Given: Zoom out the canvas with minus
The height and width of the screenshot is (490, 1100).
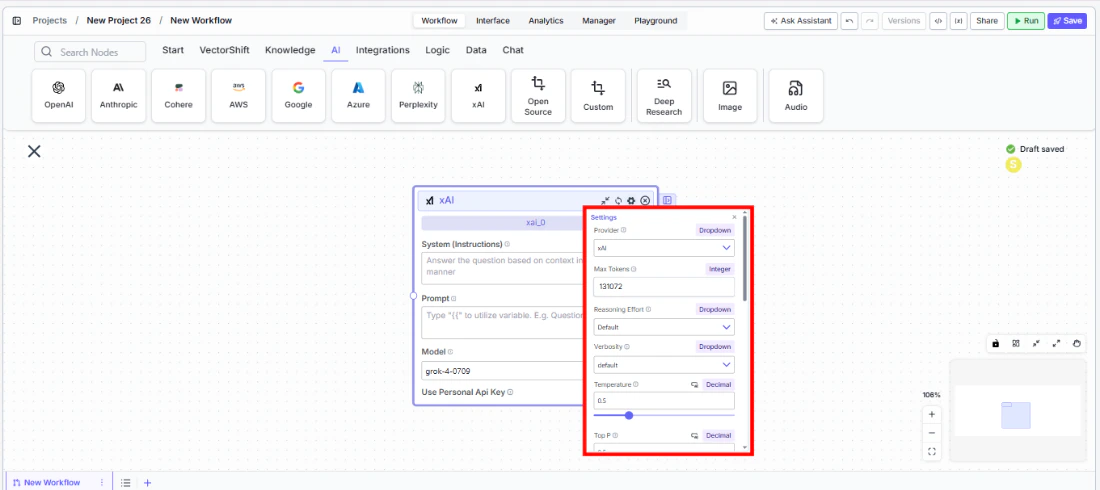Looking at the screenshot, I should pyautogui.click(x=932, y=433).
